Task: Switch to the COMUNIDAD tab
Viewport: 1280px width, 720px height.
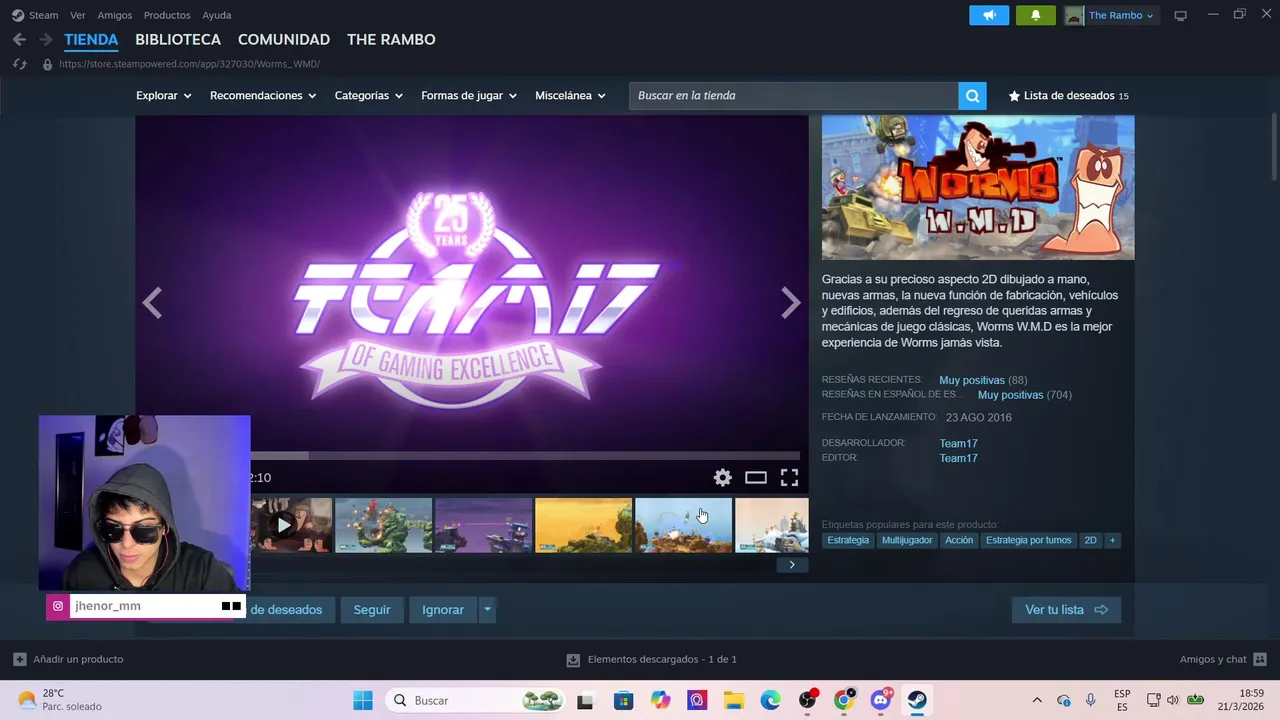Action: point(284,40)
